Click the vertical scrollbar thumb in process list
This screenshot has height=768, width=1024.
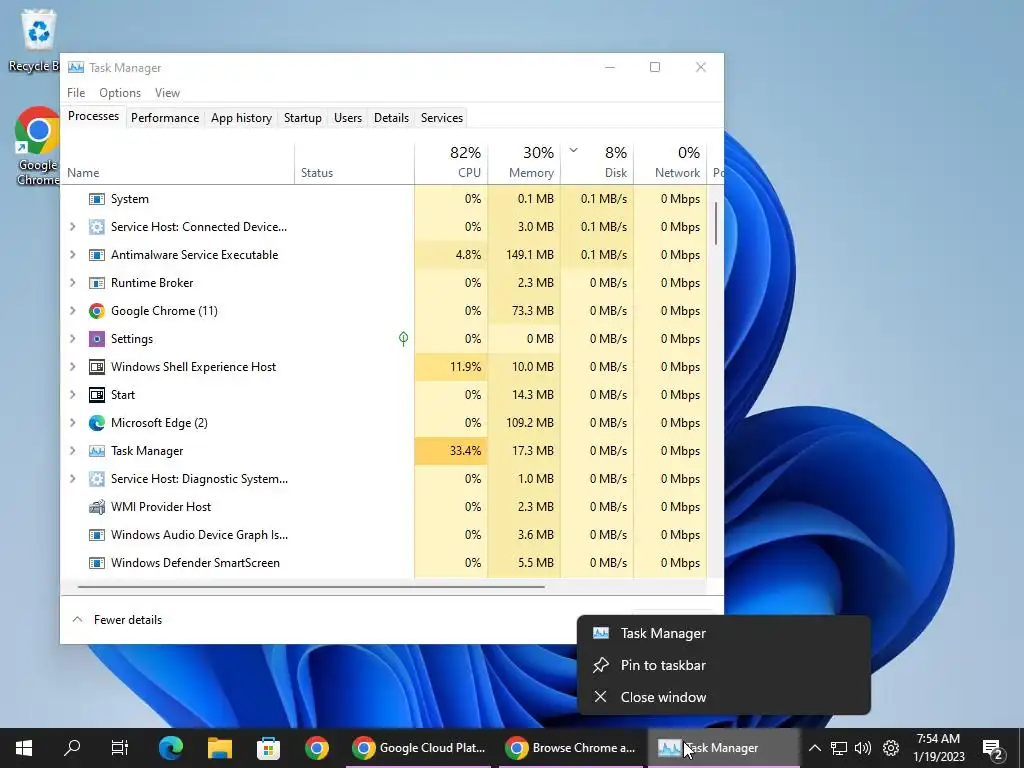tap(716, 223)
